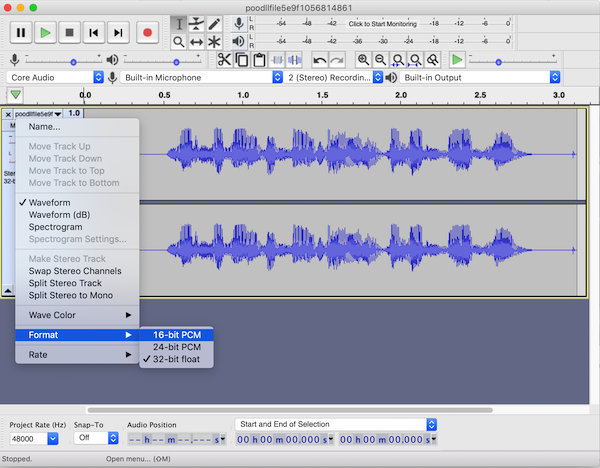Paste with the clipboard icon
Image resolution: width=600 pixels, height=468 pixels.
coord(259,60)
